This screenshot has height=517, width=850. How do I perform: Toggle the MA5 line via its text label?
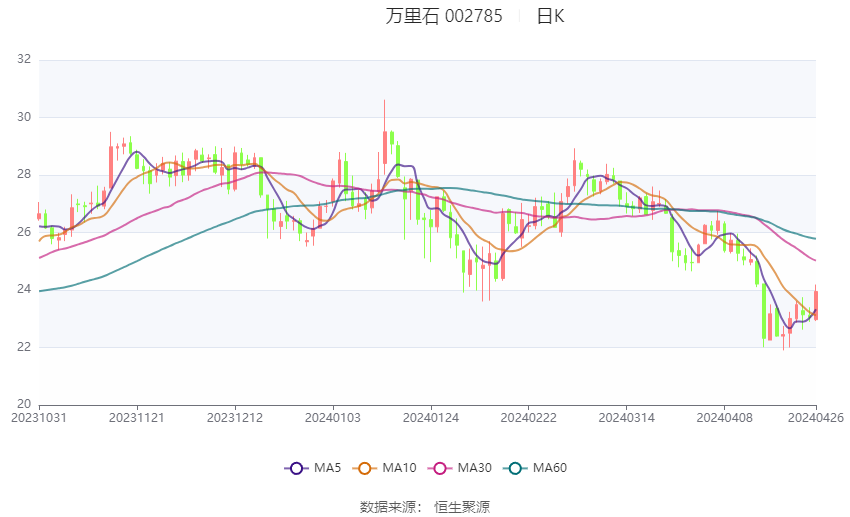(327, 468)
